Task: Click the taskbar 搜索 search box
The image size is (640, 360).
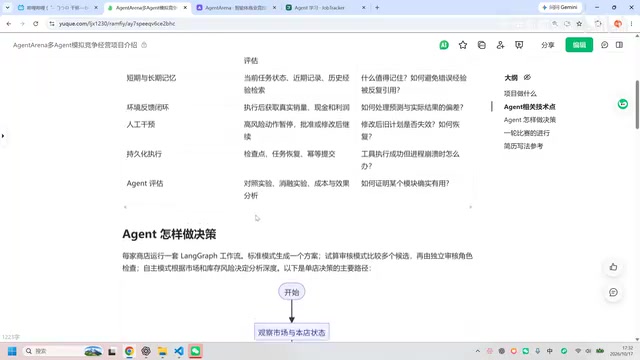Action: [x=62, y=351]
